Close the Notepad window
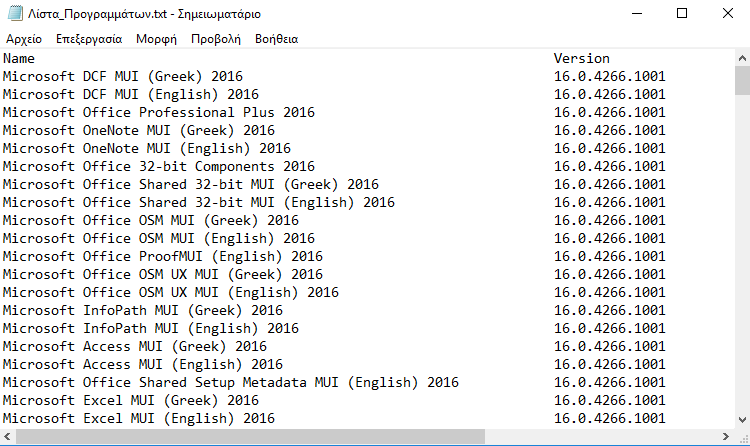750x446 pixels. pyautogui.click(x=728, y=13)
